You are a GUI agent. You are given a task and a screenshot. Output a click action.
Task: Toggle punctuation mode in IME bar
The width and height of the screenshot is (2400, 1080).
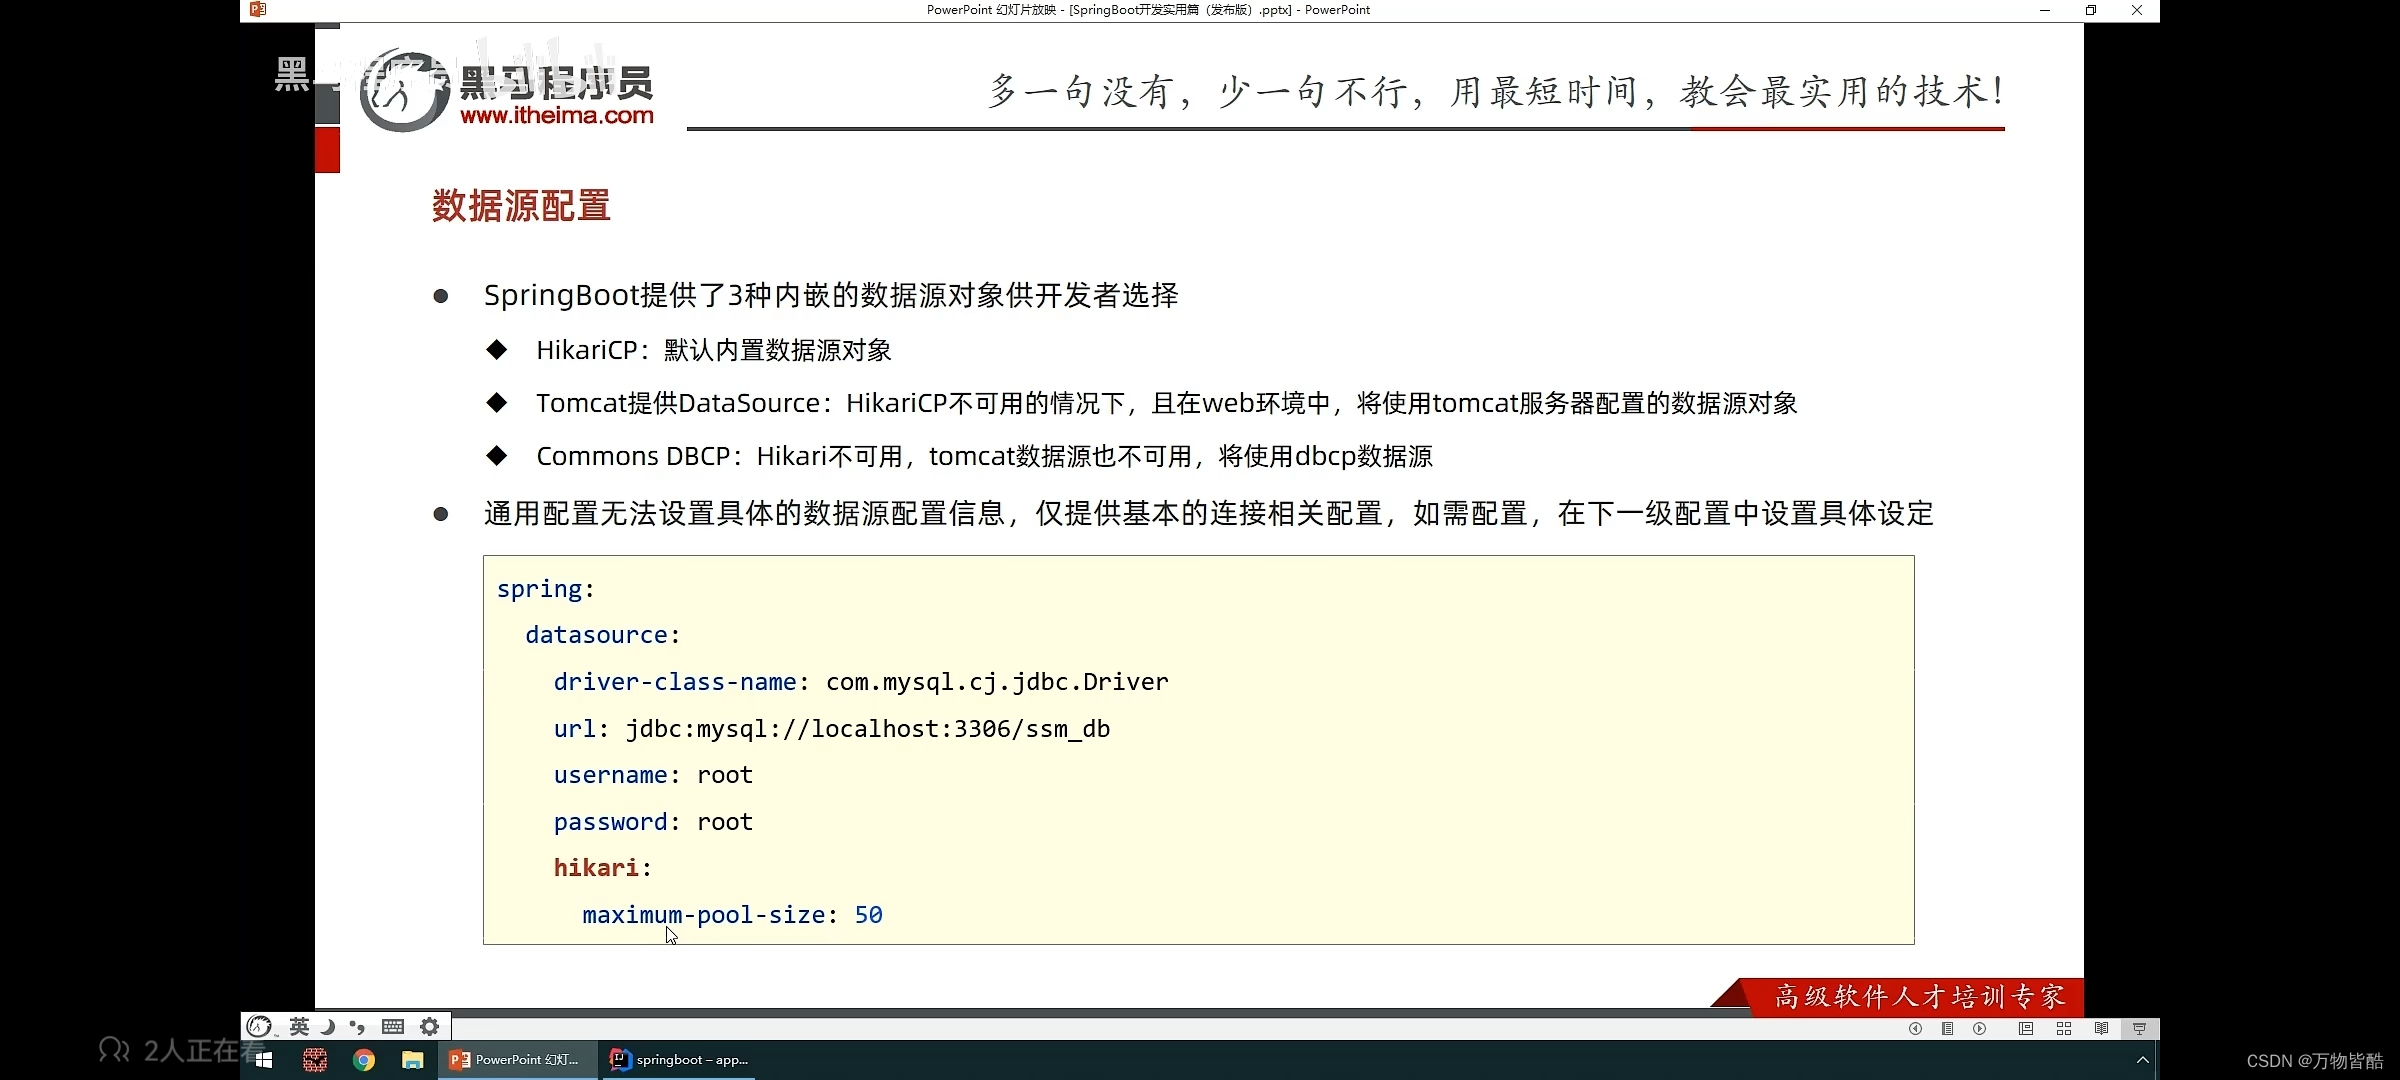(x=357, y=1026)
